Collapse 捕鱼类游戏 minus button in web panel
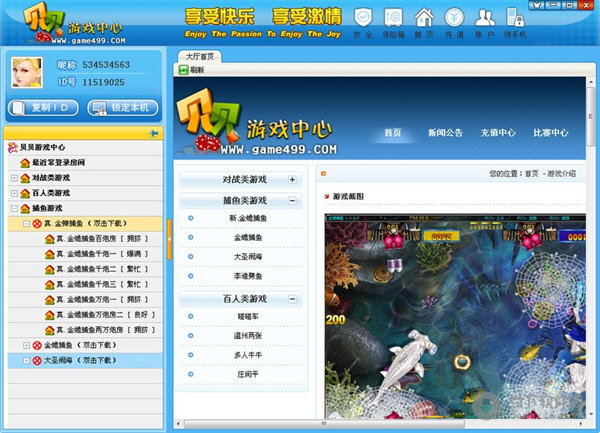 click(292, 200)
